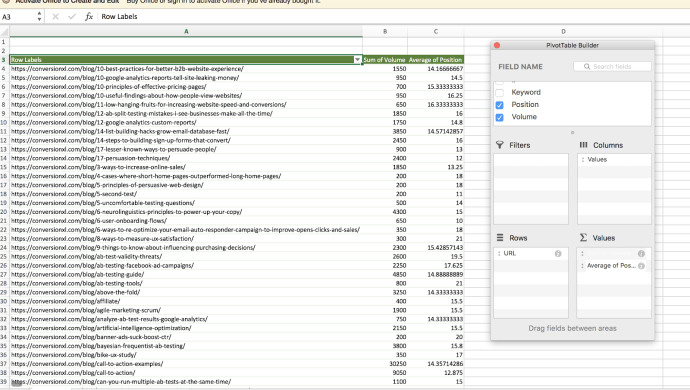Screen dimensions: 690x390
Task: Select row header 24
Action: [4, 247]
